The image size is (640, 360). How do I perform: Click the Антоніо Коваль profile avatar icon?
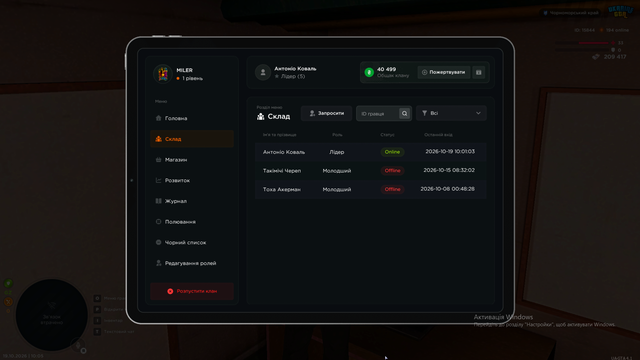click(263, 72)
